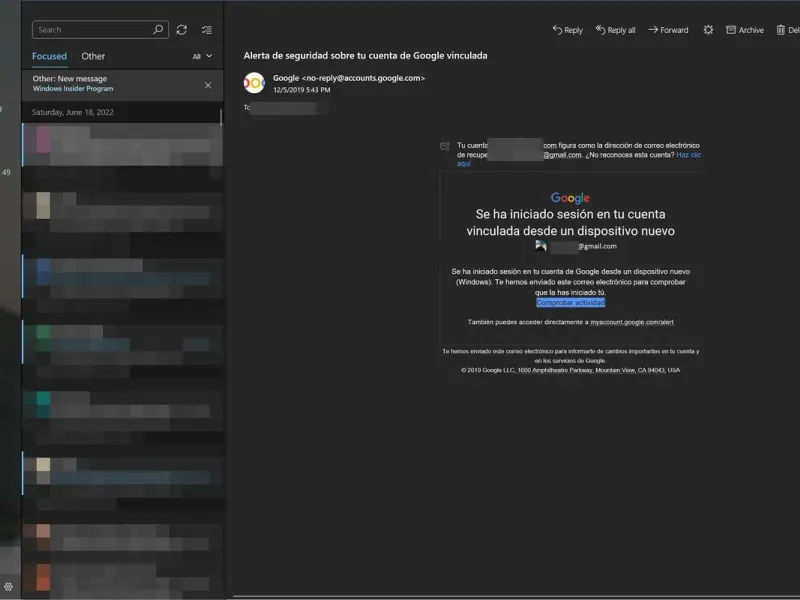Sync this view with the refresh icon
Viewport: 800px width, 600px height.
[x=182, y=30]
